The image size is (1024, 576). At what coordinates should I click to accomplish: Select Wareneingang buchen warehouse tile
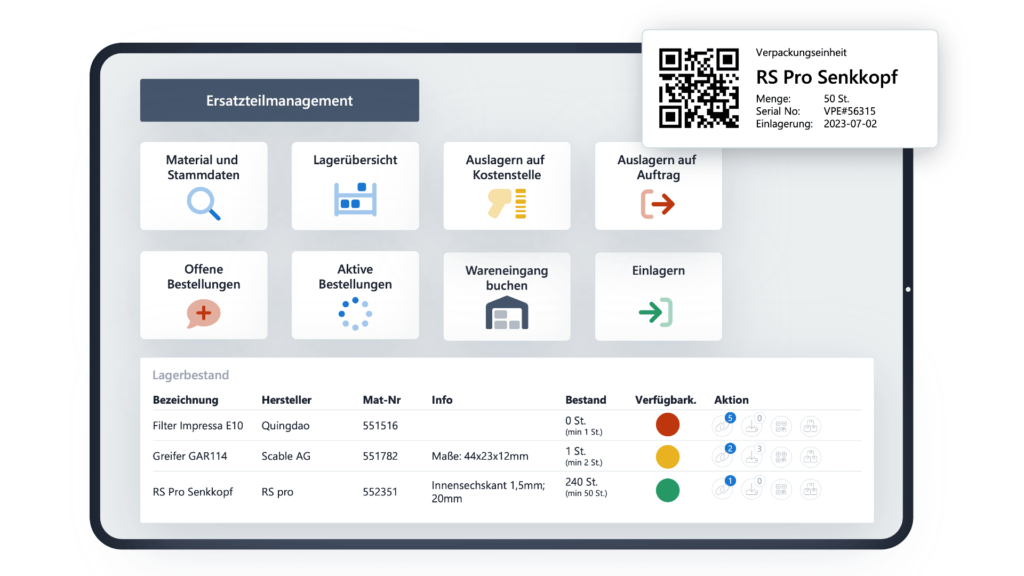[506, 296]
